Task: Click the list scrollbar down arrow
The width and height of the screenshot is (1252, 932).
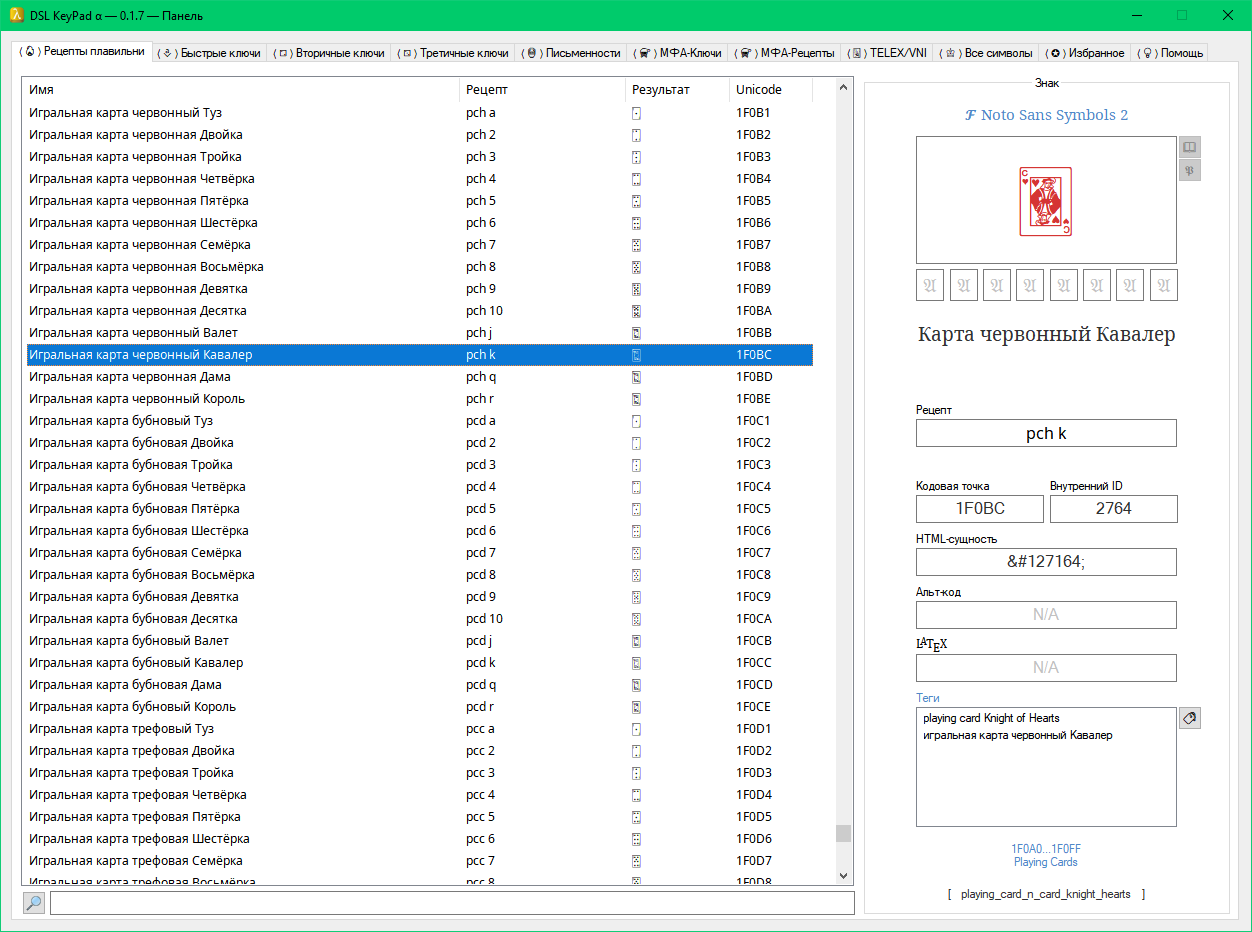Action: point(844,876)
